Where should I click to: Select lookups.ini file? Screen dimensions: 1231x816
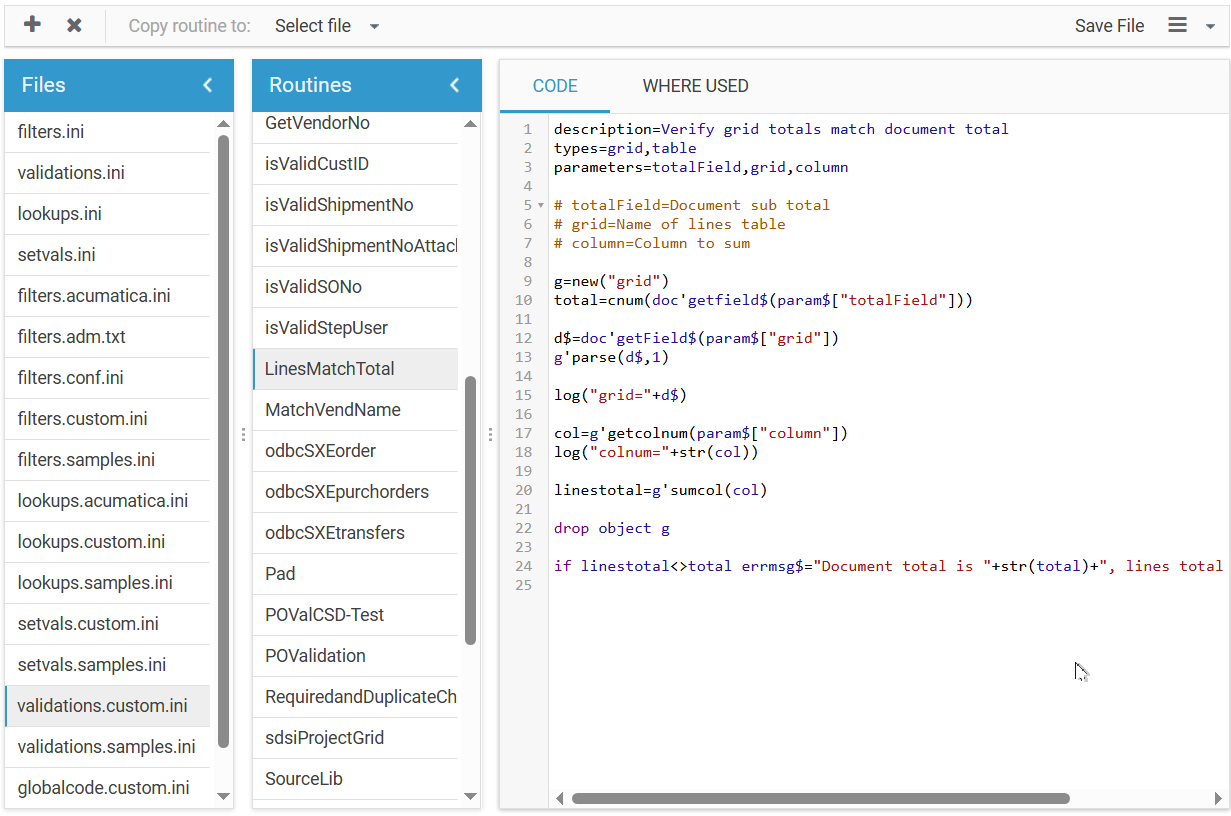pyautogui.click(x=107, y=214)
